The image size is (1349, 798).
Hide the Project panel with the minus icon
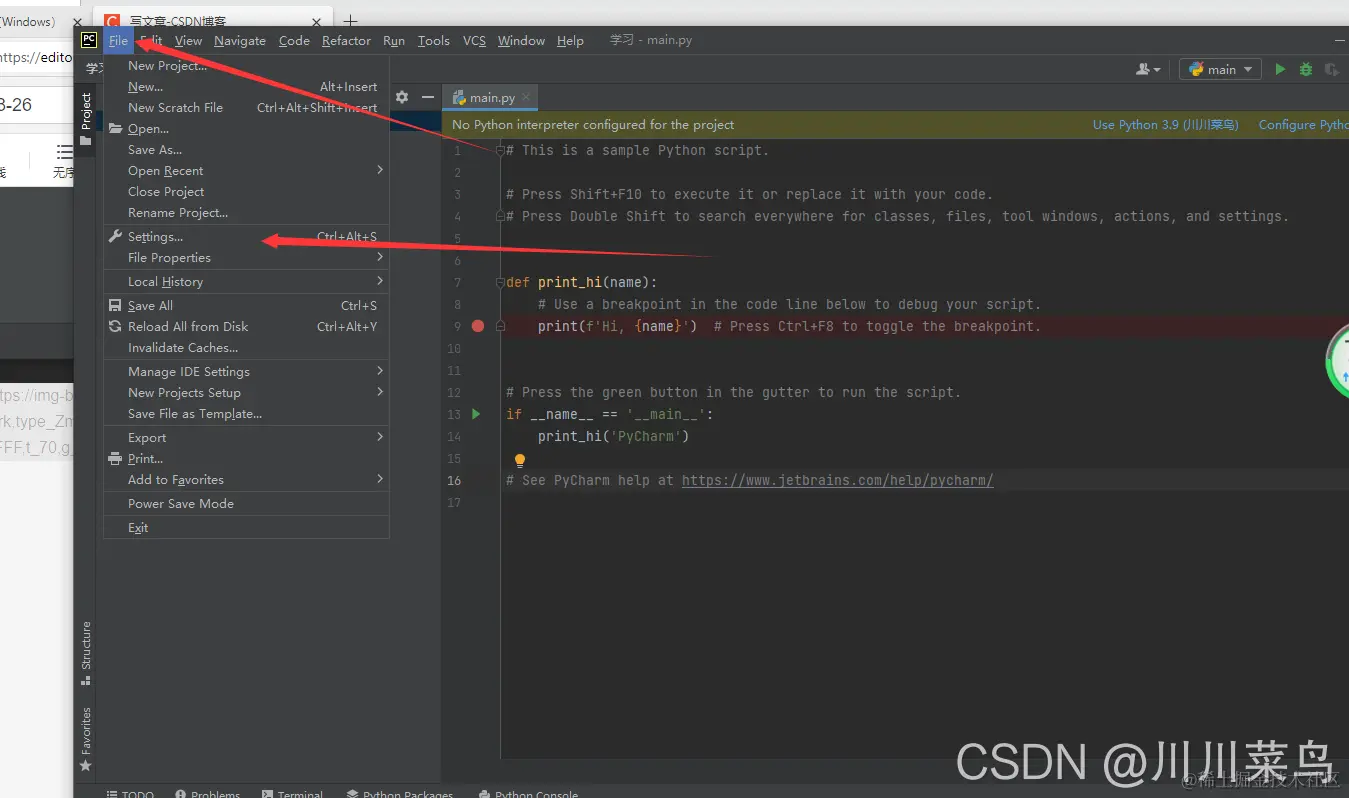[427, 97]
